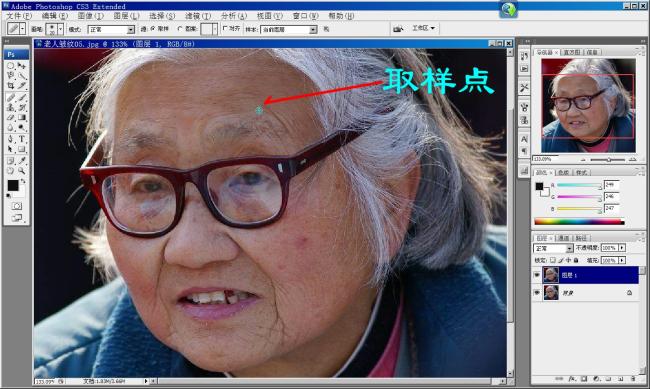This screenshot has width=650, height=389.
Task: Open the layer fill slider arrow
Action: (622, 260)
